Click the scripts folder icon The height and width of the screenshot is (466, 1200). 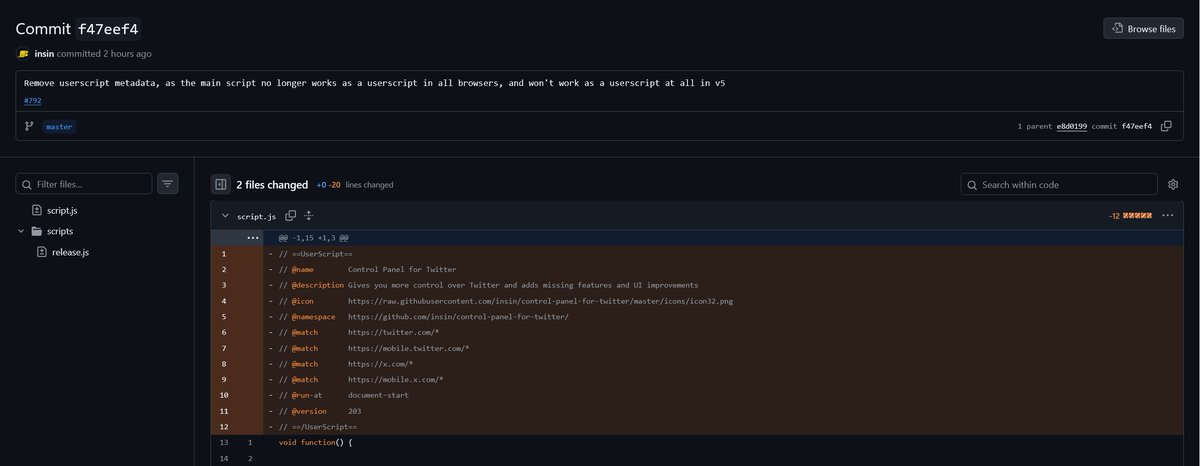[x=37, y=231]
